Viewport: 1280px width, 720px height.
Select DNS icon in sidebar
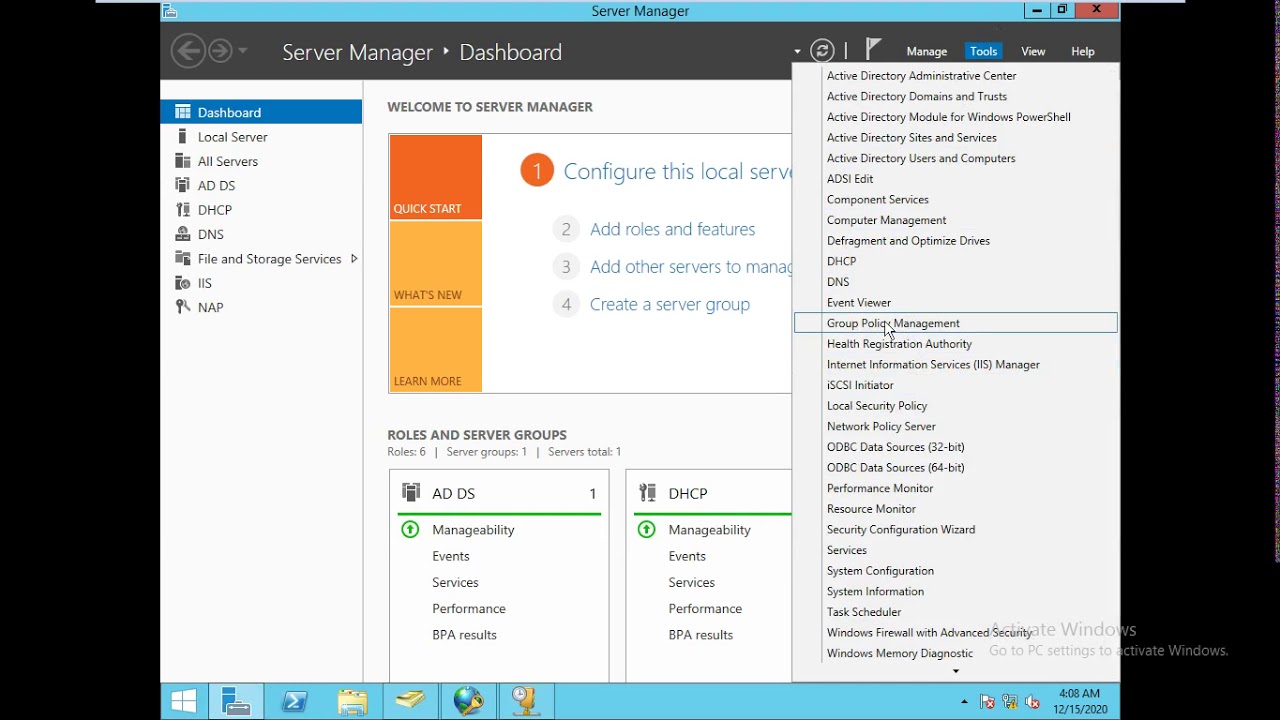[x=183, y=234]
